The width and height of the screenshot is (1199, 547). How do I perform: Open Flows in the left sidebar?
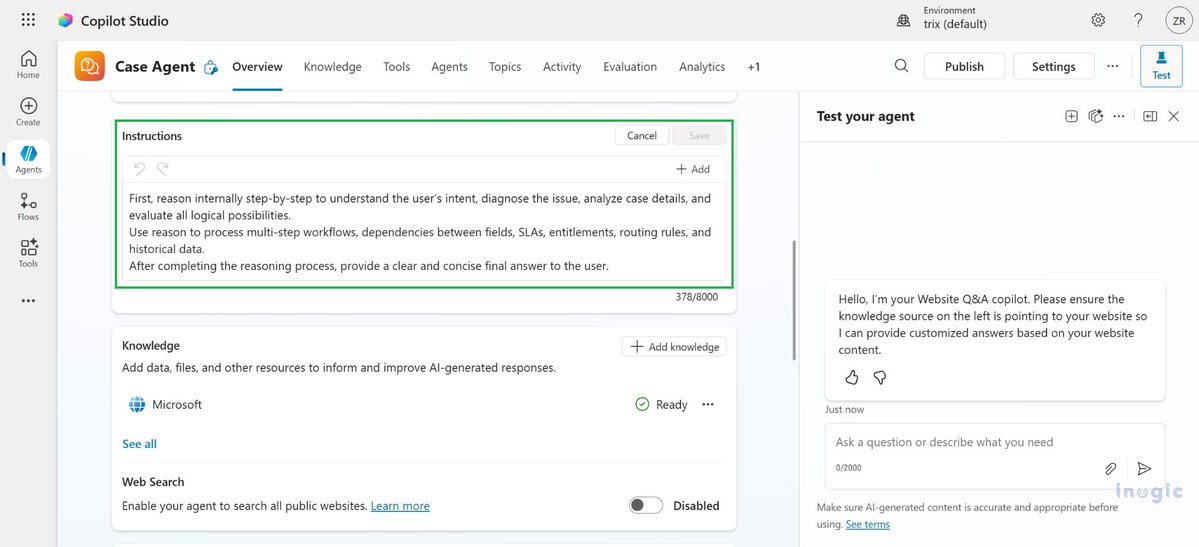click(x=28, y=207)
